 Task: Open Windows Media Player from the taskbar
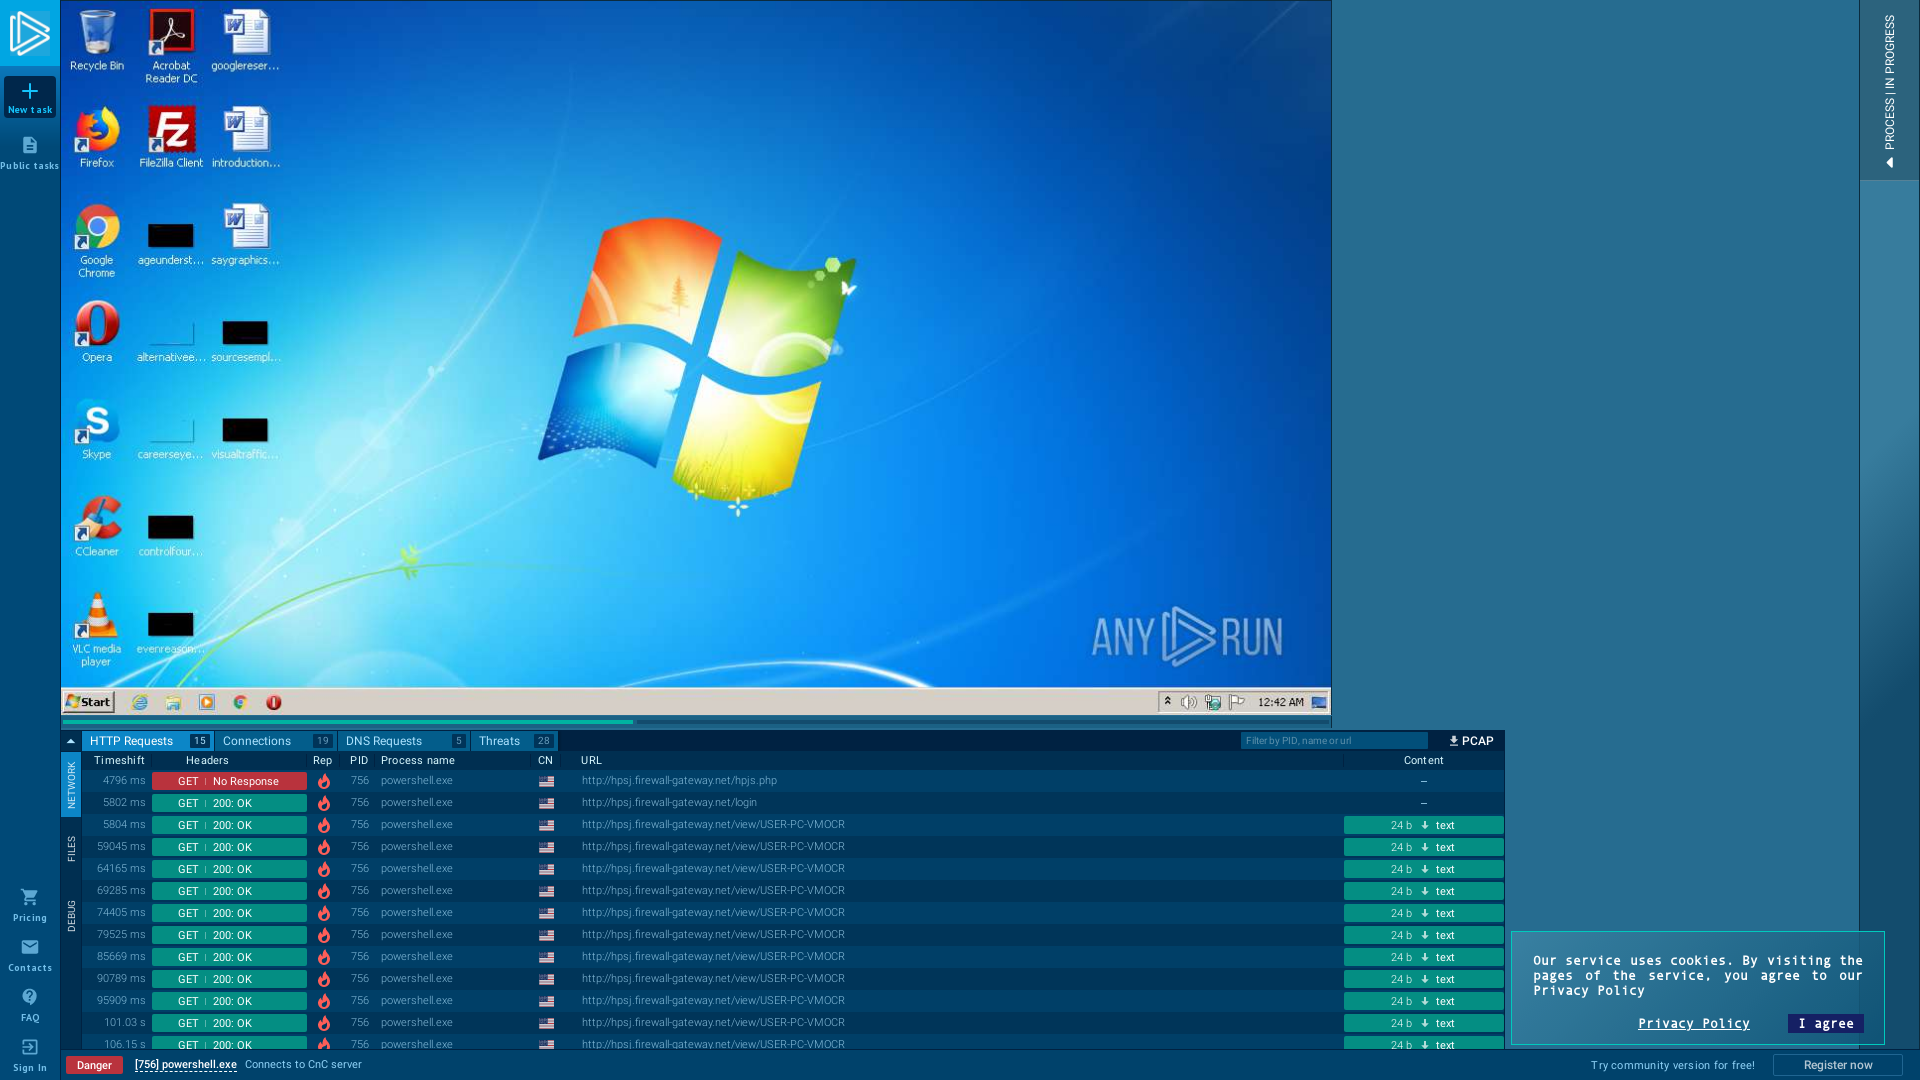coord(207,702)
